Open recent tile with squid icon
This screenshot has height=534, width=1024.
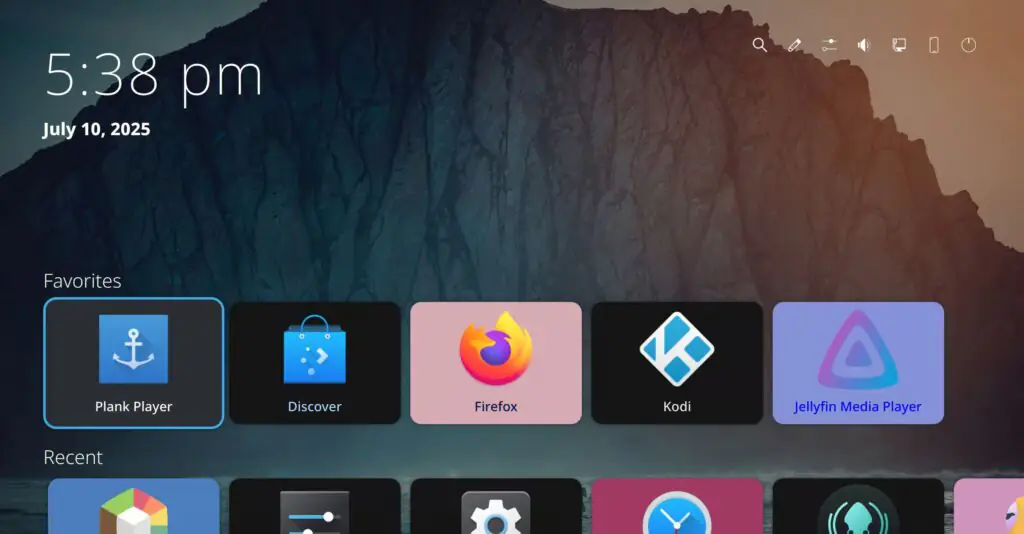click(858, 506)
